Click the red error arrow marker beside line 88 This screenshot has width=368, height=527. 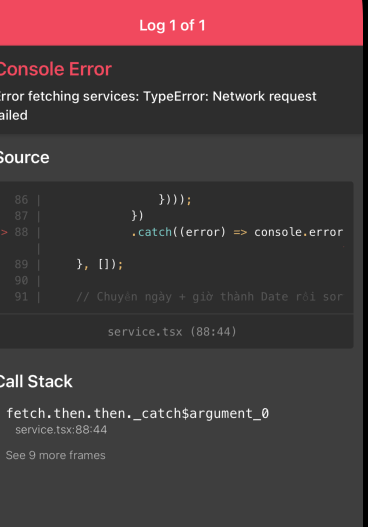click(x=4, y=232)
